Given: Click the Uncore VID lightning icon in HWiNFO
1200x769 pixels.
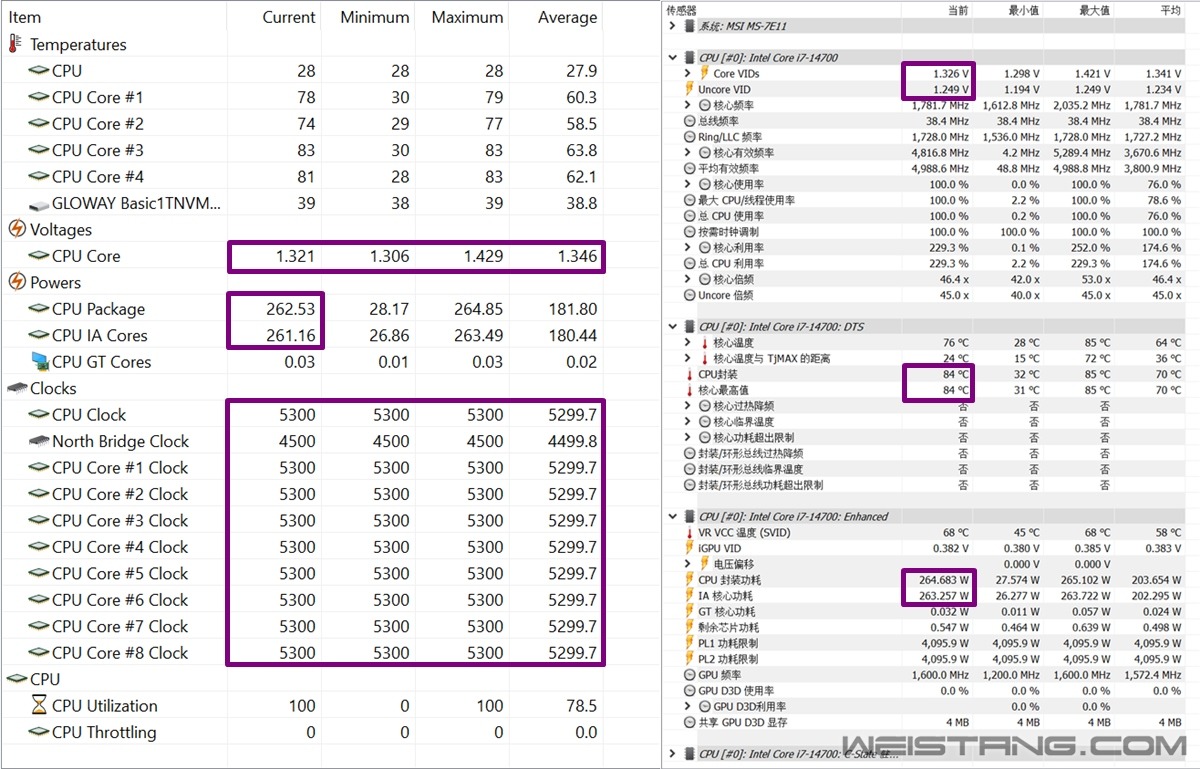Looking at the screenshot, I should pos(689,89).
